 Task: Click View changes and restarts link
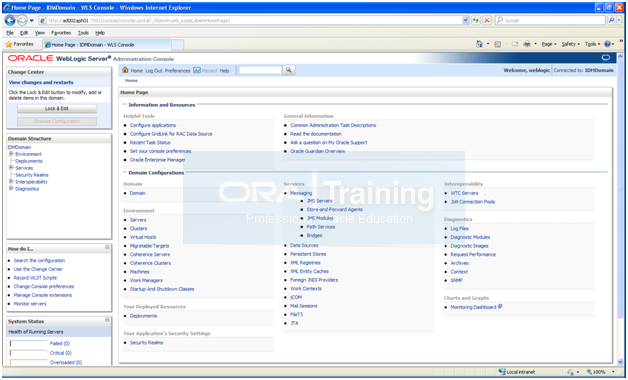(41, 82)
